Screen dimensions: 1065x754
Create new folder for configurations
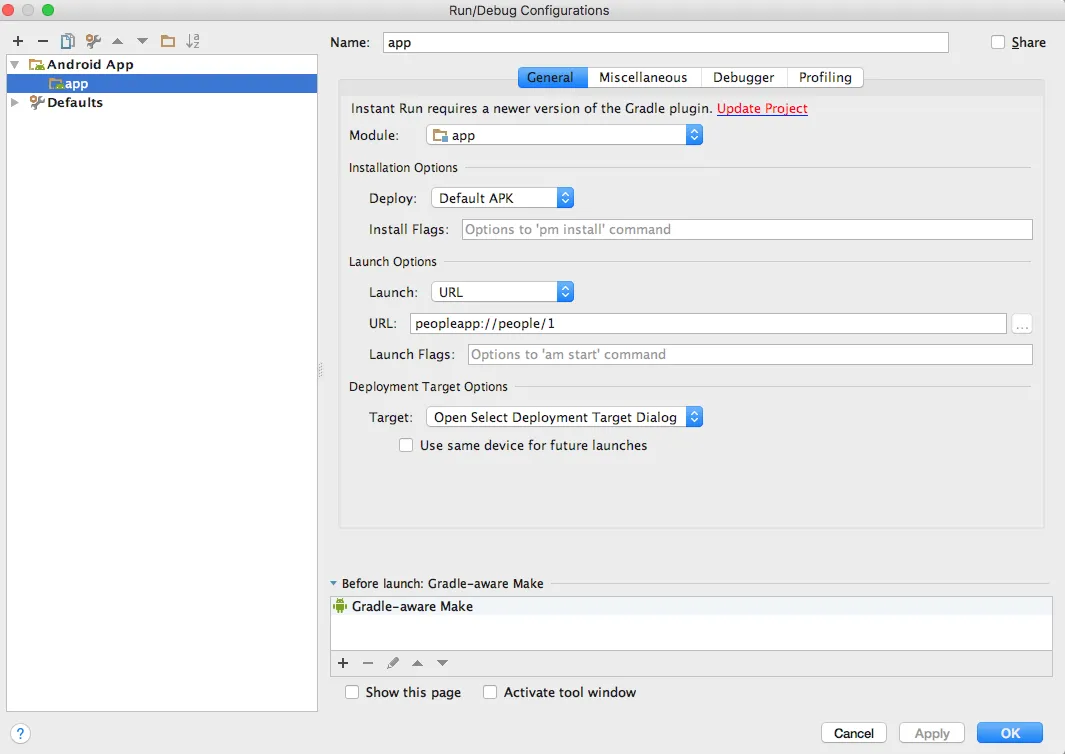(168, 41)
